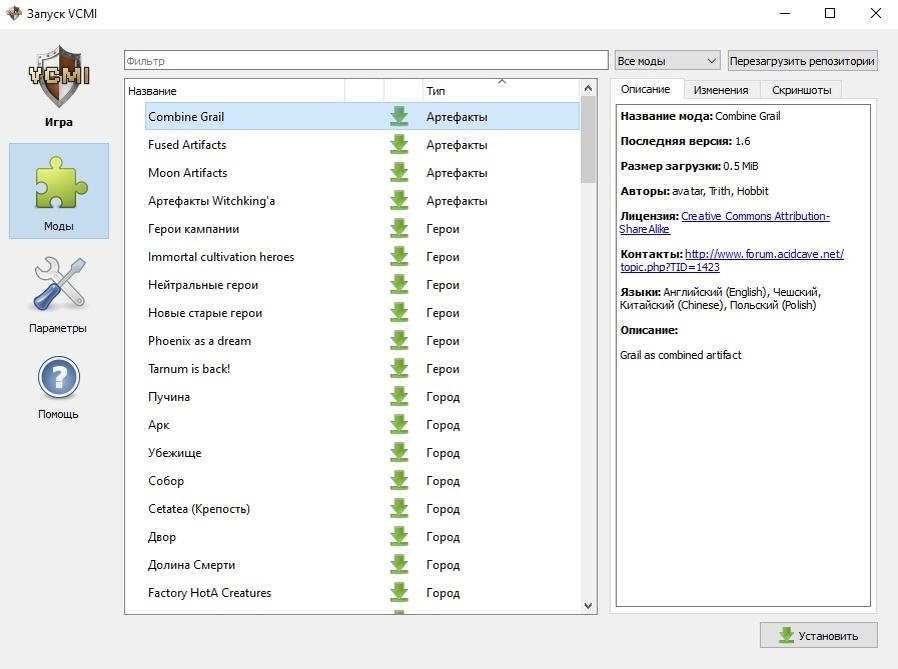Screen dimensions: 898x669
Task: Select the Моды puzzle piece icon
Action: tap(58, 191)
